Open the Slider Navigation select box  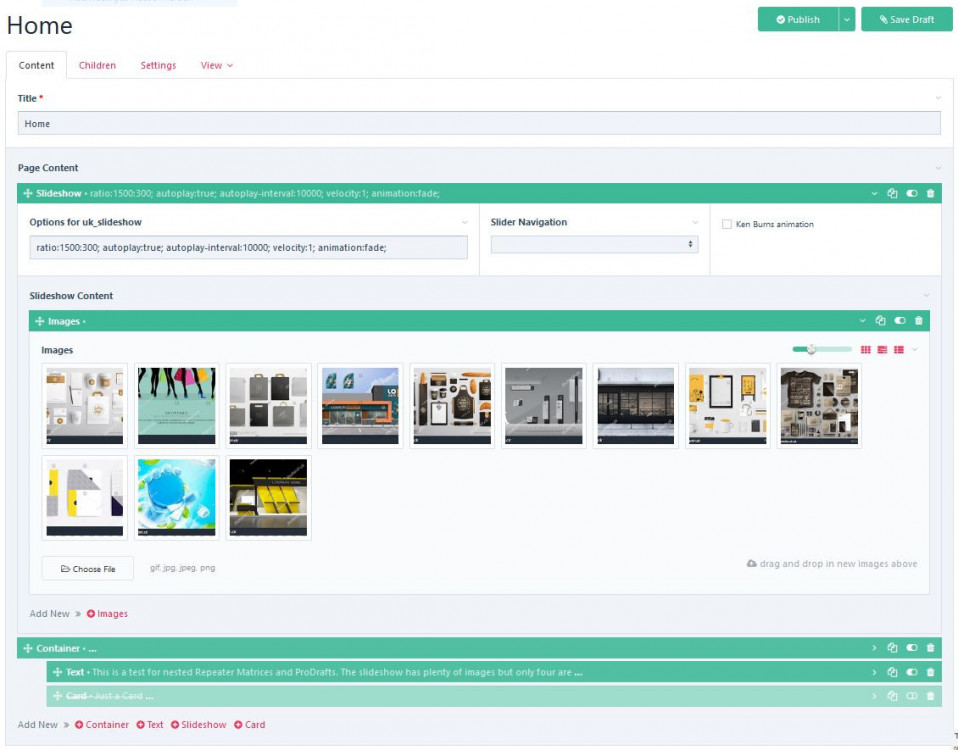(x=594, y=245)
